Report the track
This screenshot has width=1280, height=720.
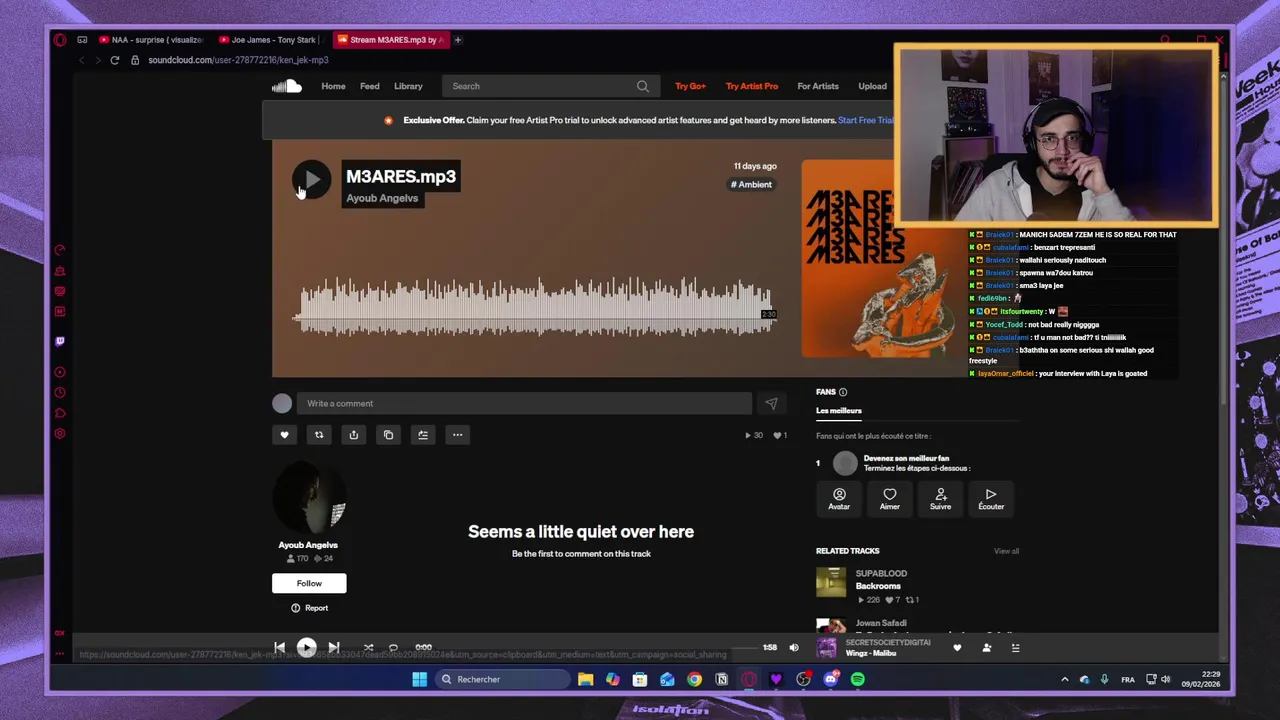coord(309,608)
